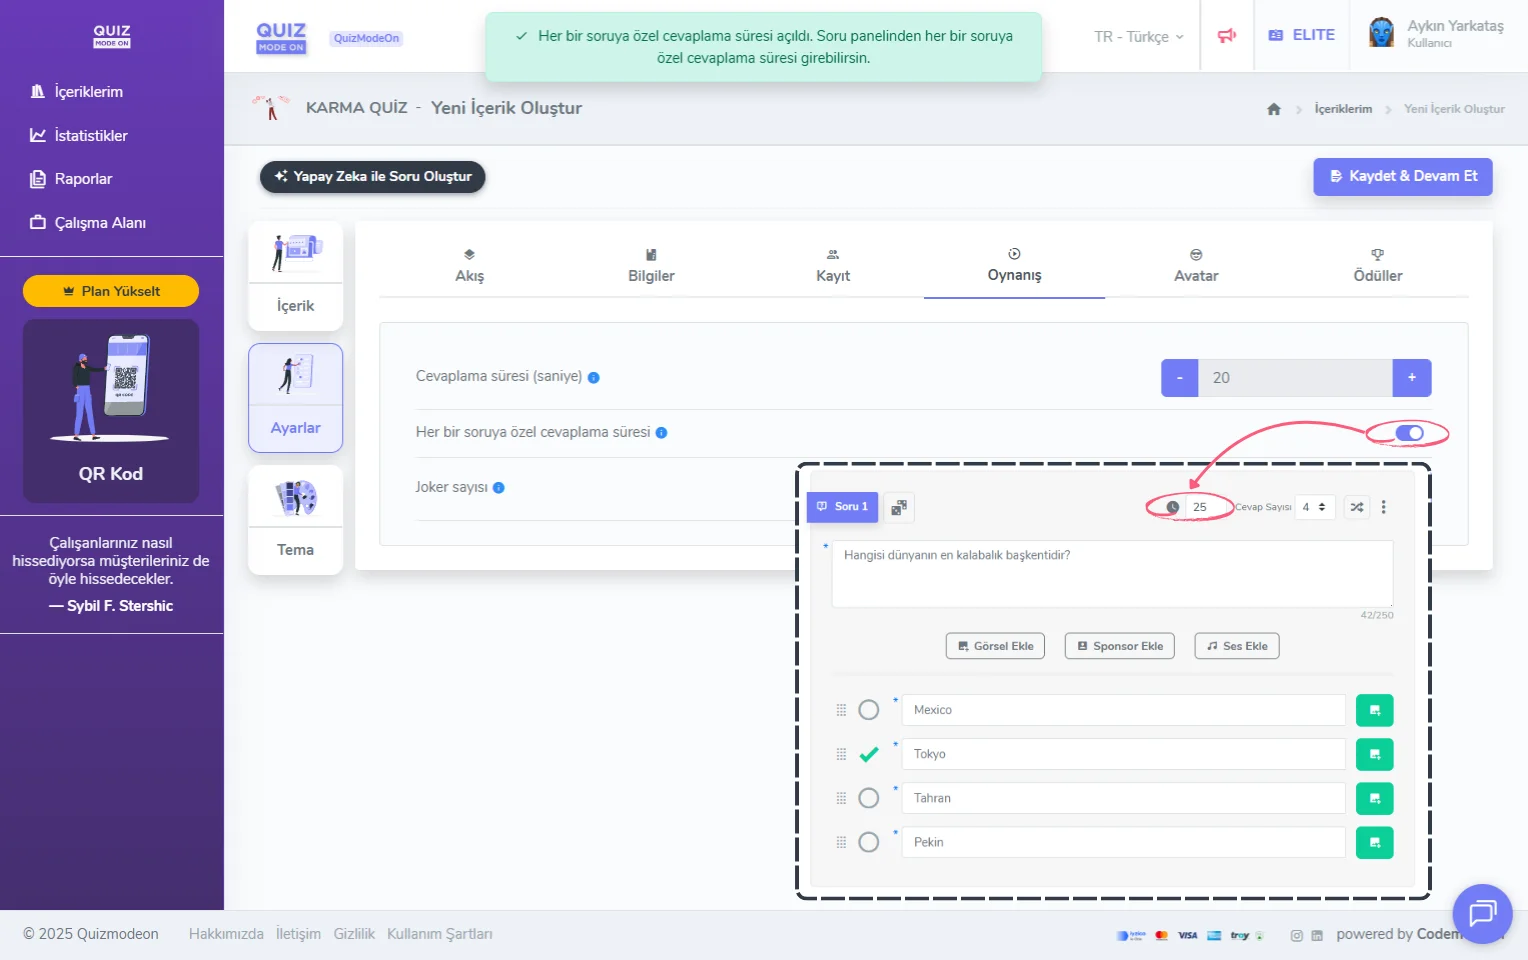
Task: Open the Cevap Sayısı answer count selector
Action: pyautogui.click(x=1314, y=507)
